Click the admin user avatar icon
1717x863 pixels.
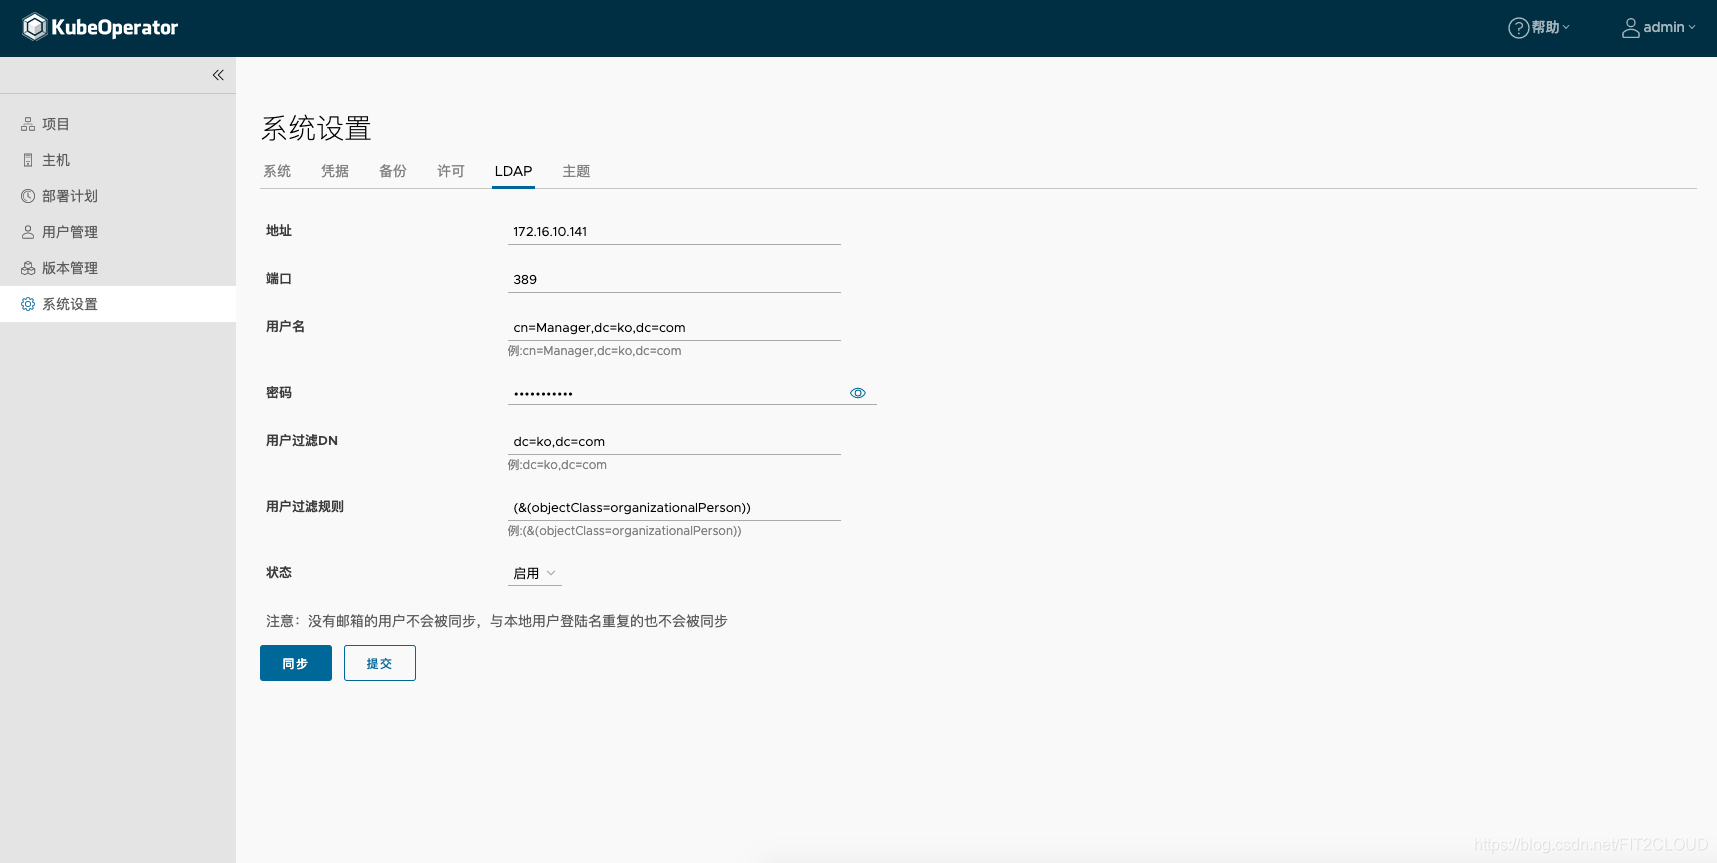coord(1630,28)
